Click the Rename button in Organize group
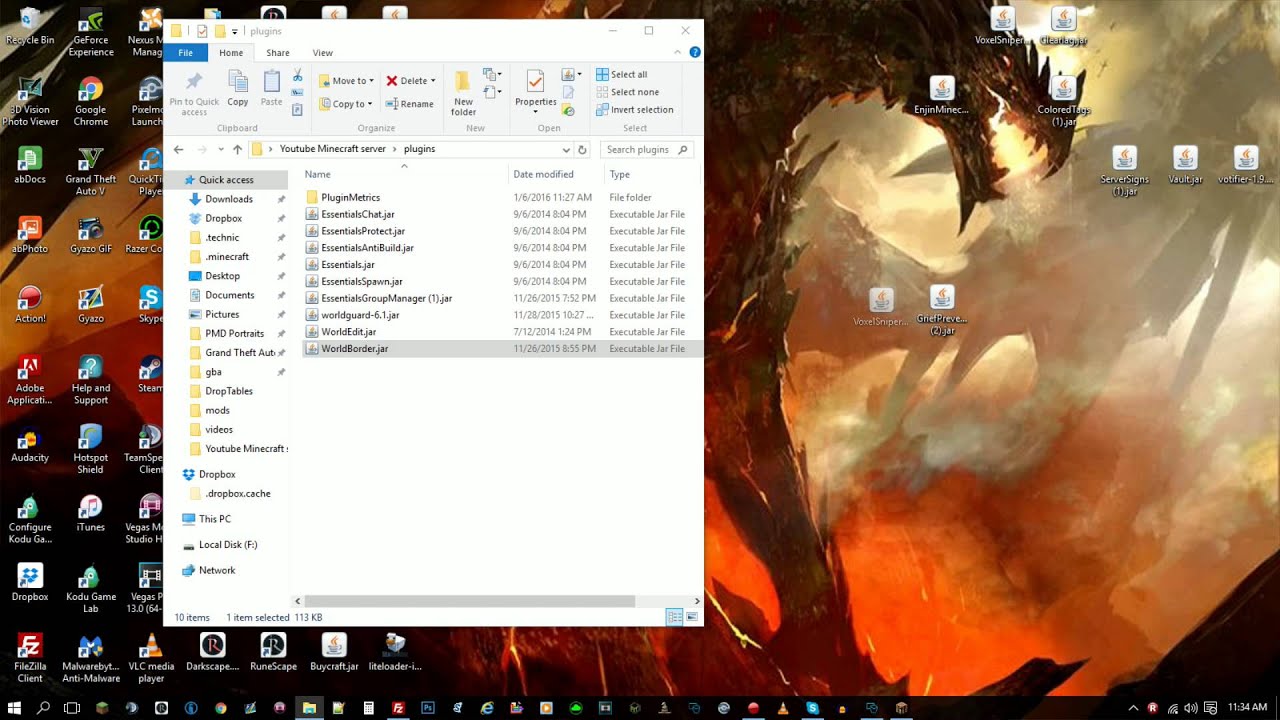Screen dimensions: 1280x720 coord(410,104)
